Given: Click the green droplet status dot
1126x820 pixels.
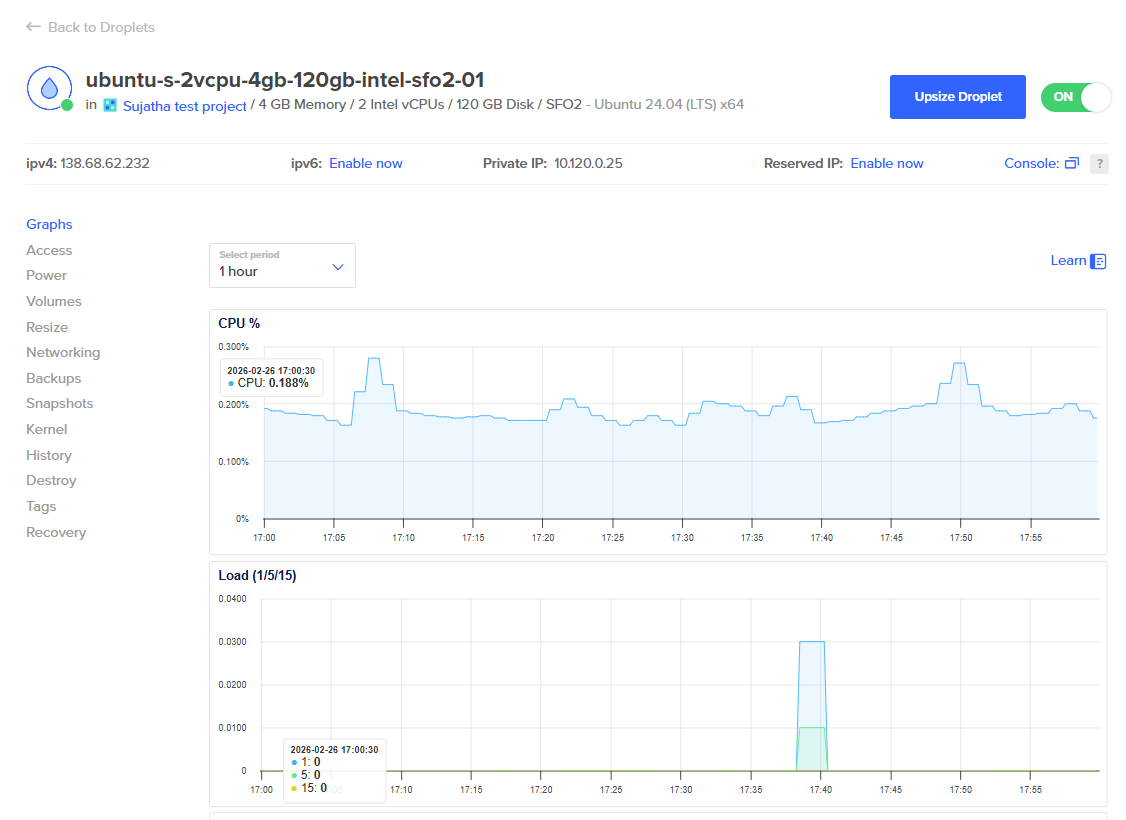Looking at the screenshot, I should pos(67,106).
